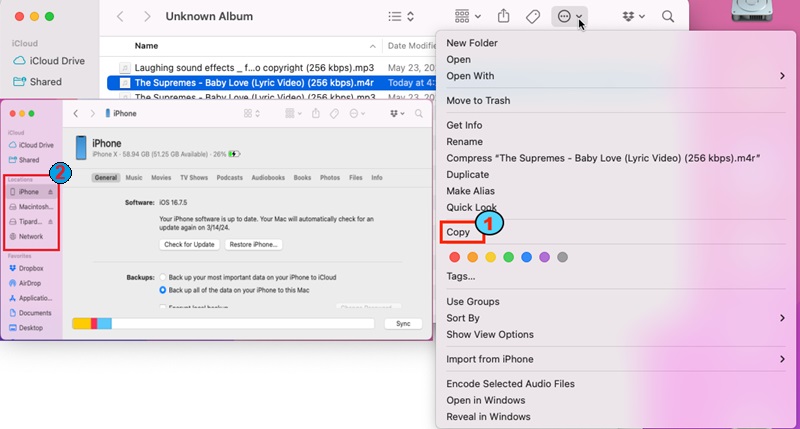Open iCloud Drive in the back window sidebar
This screenshot has height=429, width=800.
46,61
